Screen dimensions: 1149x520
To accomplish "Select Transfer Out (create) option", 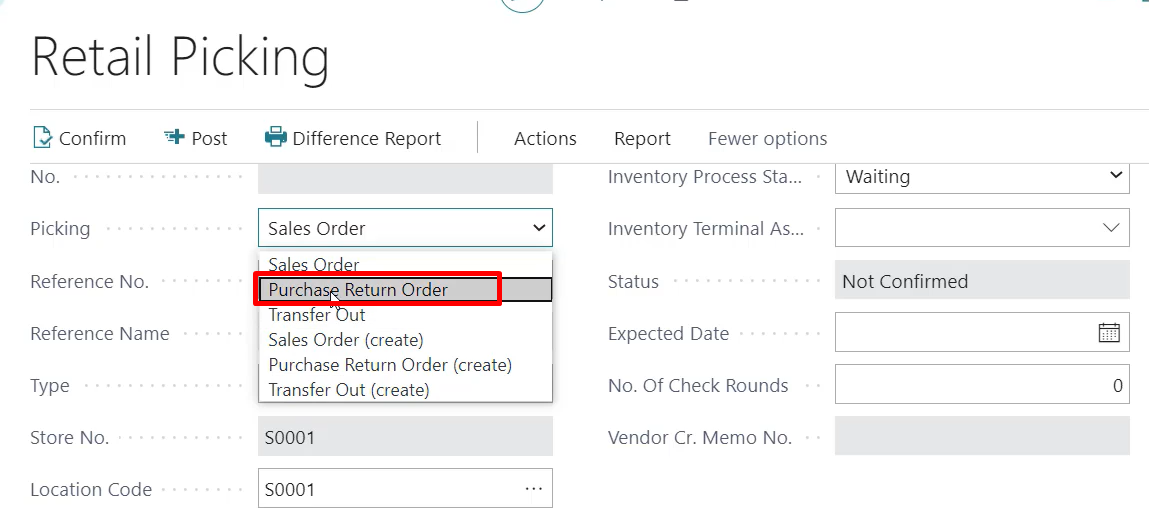I will (349, 390).
